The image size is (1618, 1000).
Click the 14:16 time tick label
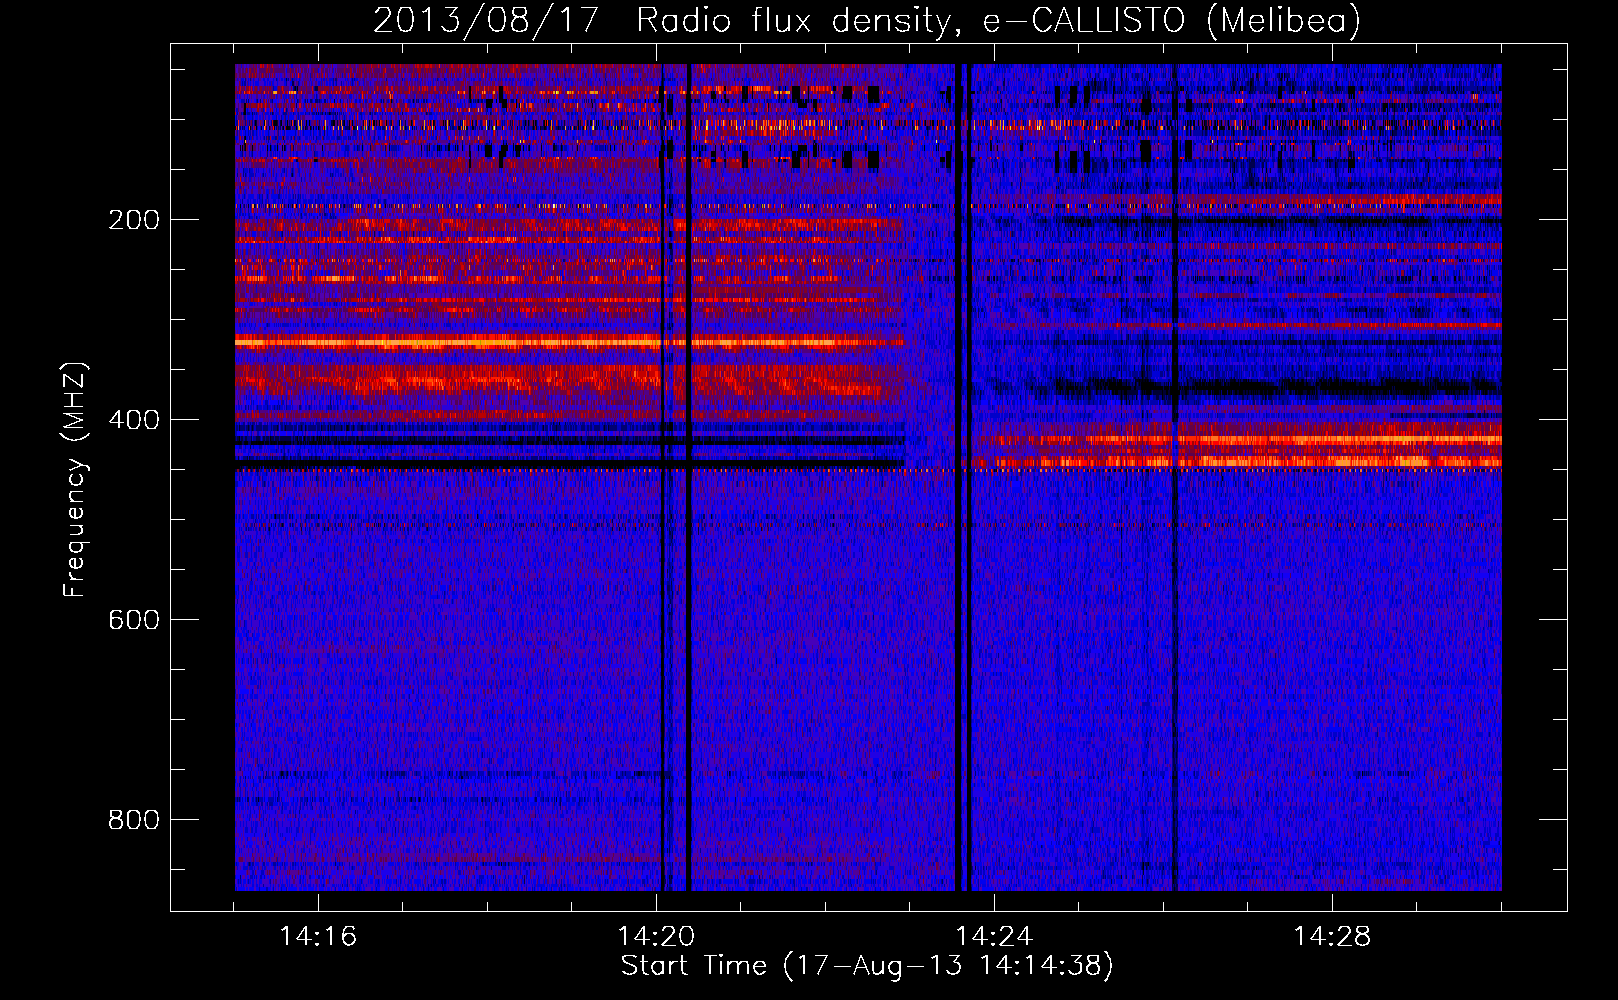(318, 937)
